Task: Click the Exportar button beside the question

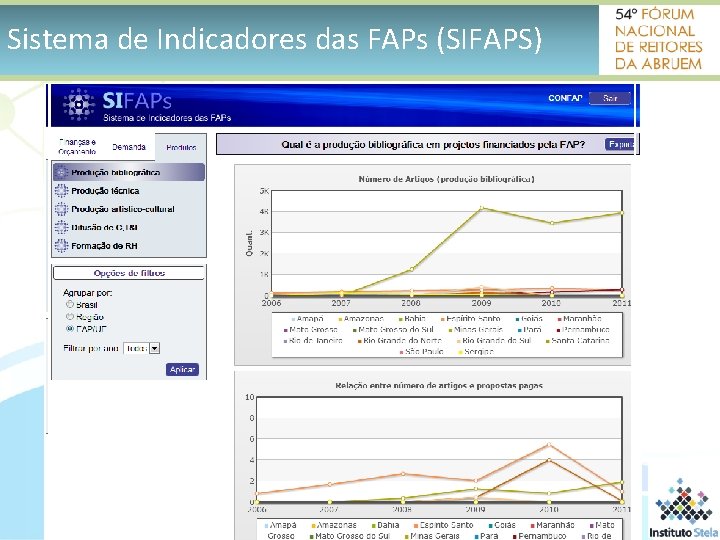Action: coord(619,144)
